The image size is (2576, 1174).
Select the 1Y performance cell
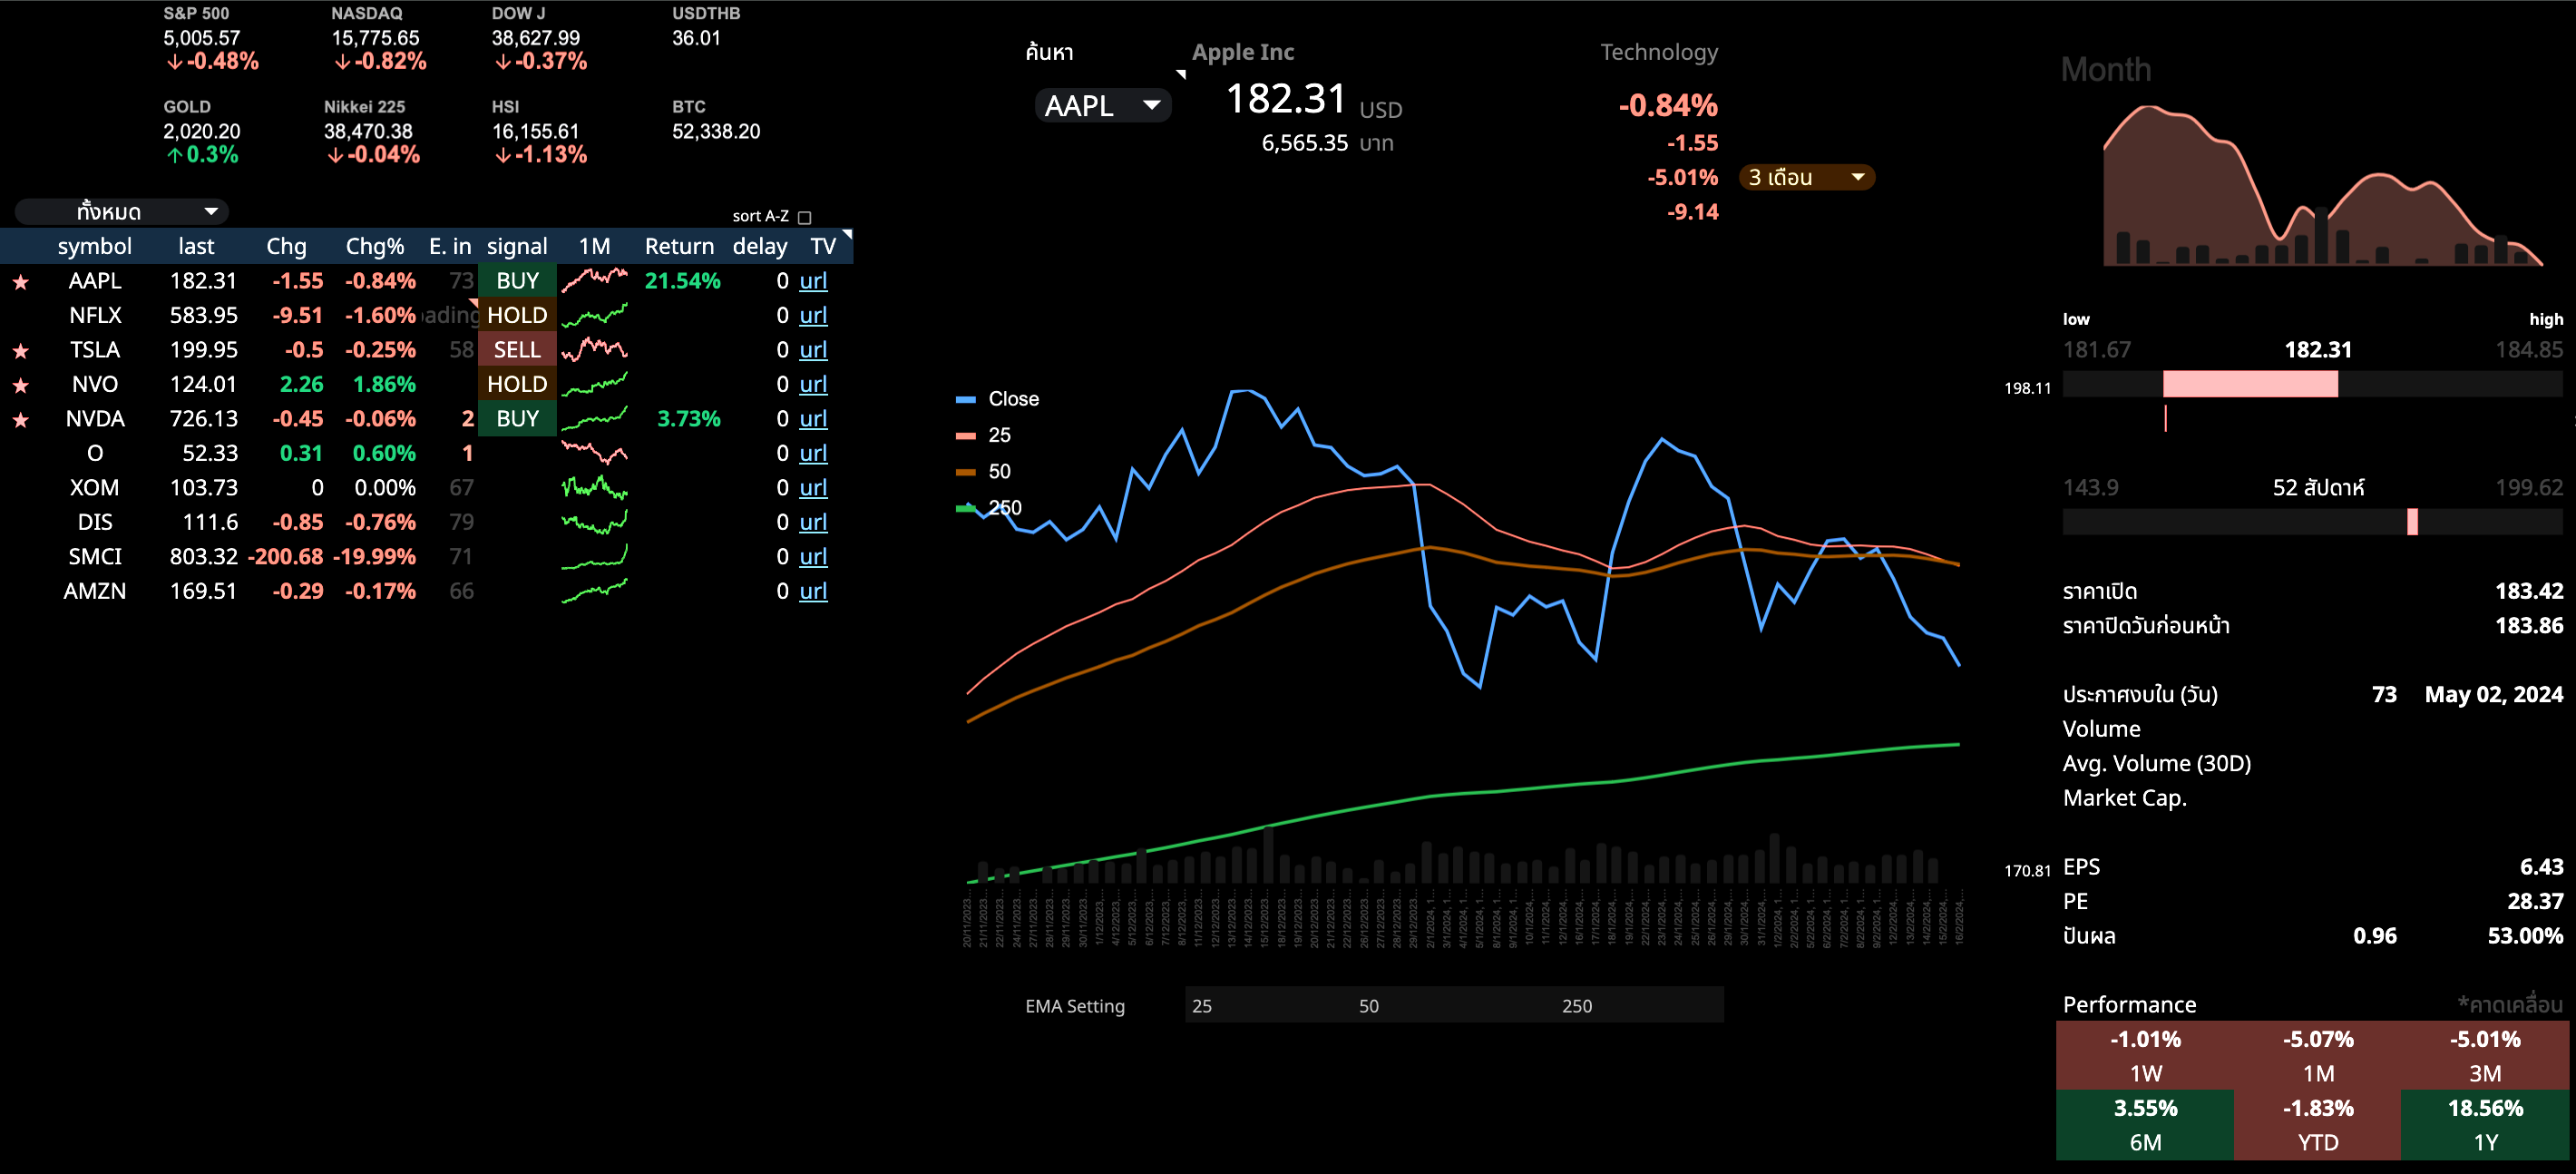tap(2485, 1125)
